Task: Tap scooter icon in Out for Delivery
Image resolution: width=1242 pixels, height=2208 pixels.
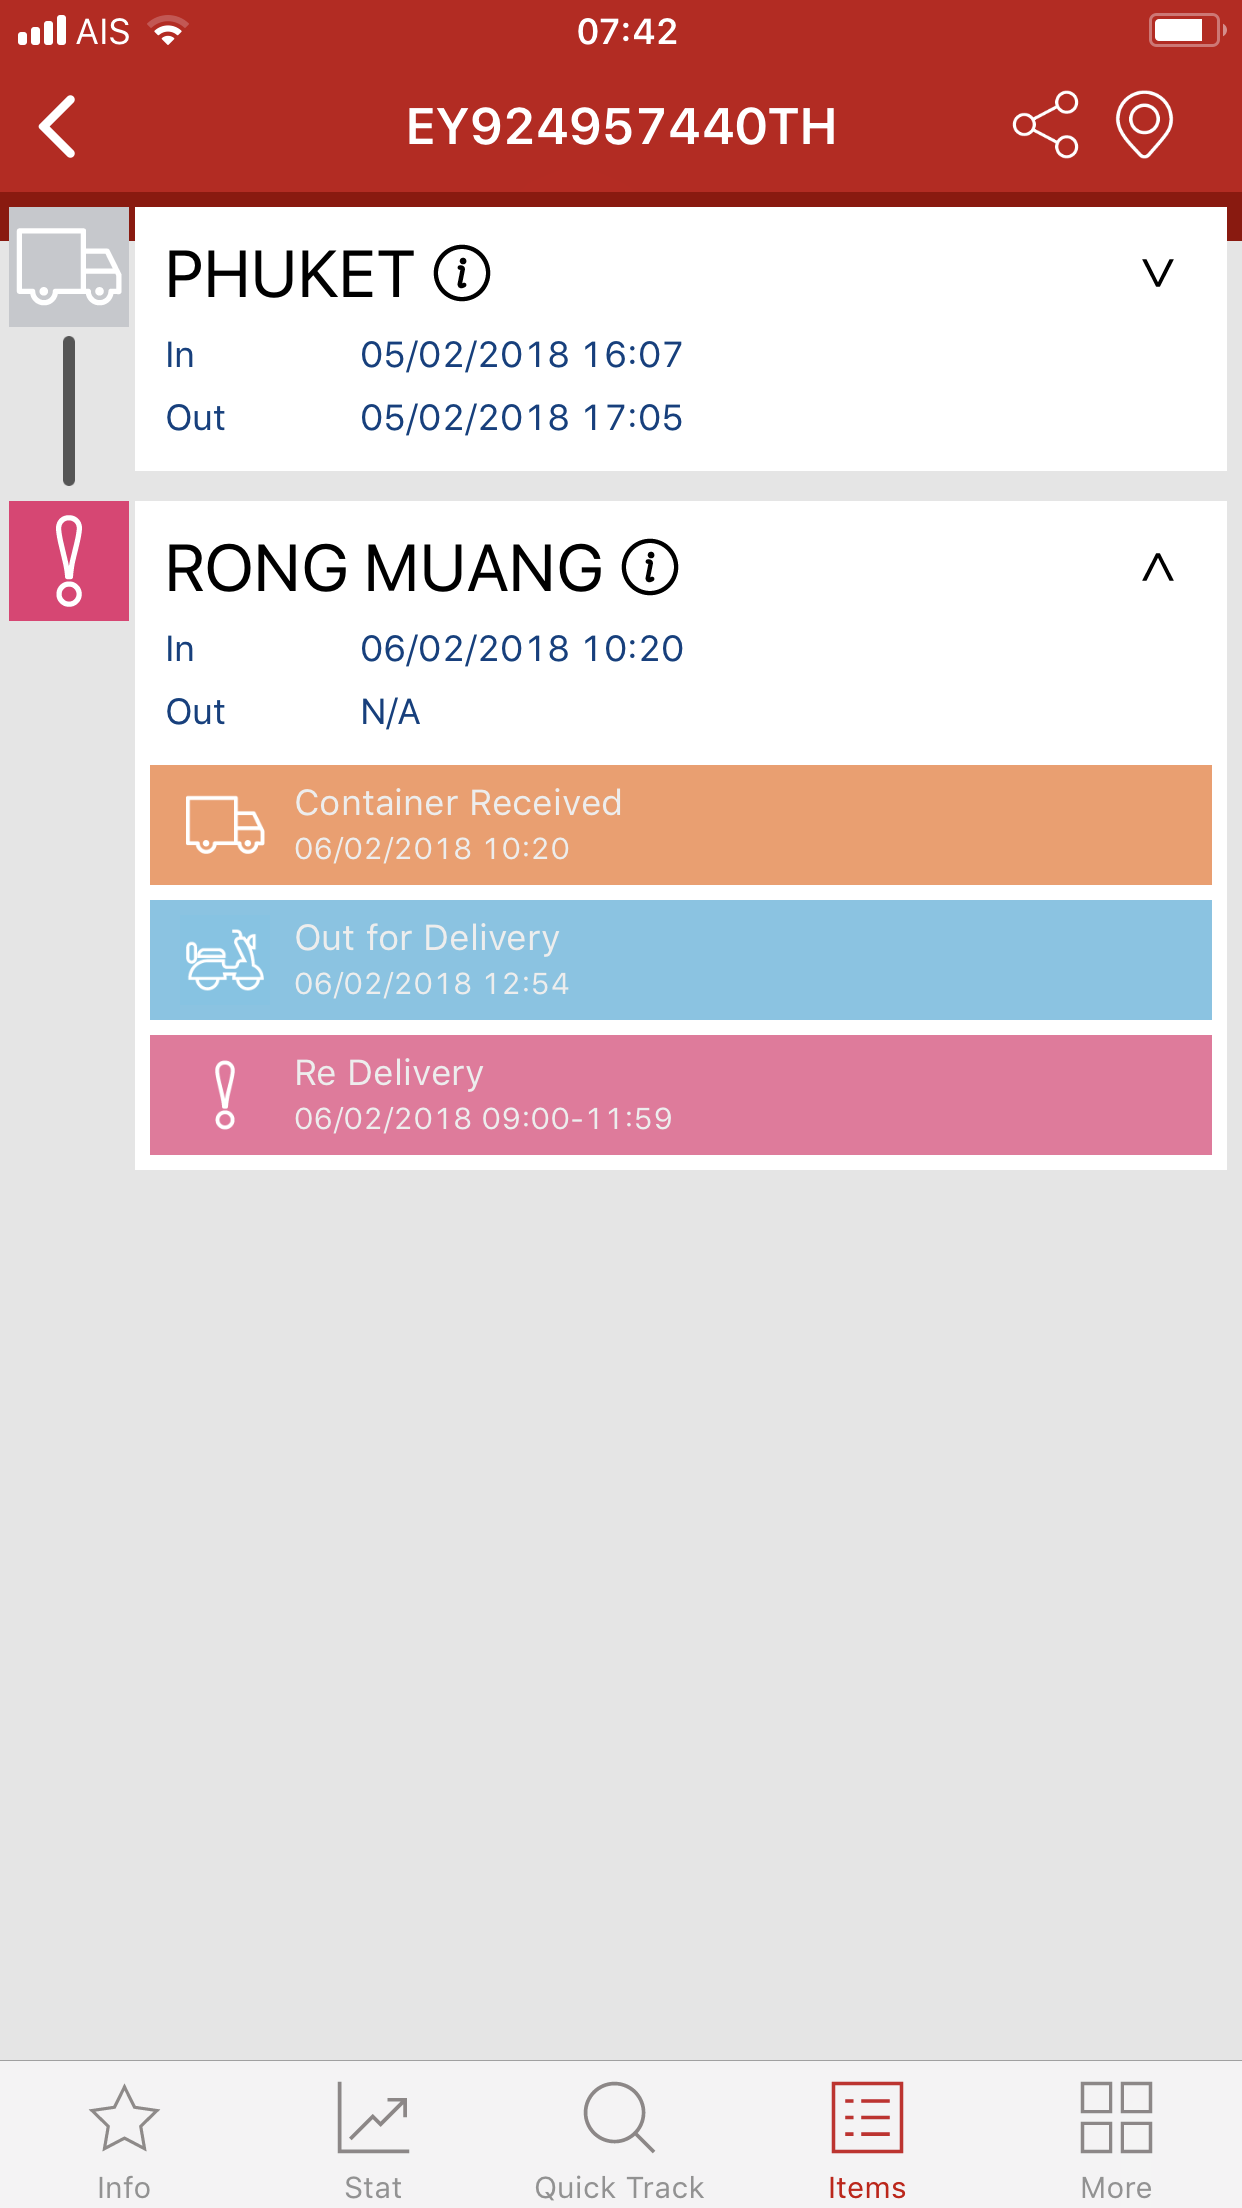Action: pos(225,960)
